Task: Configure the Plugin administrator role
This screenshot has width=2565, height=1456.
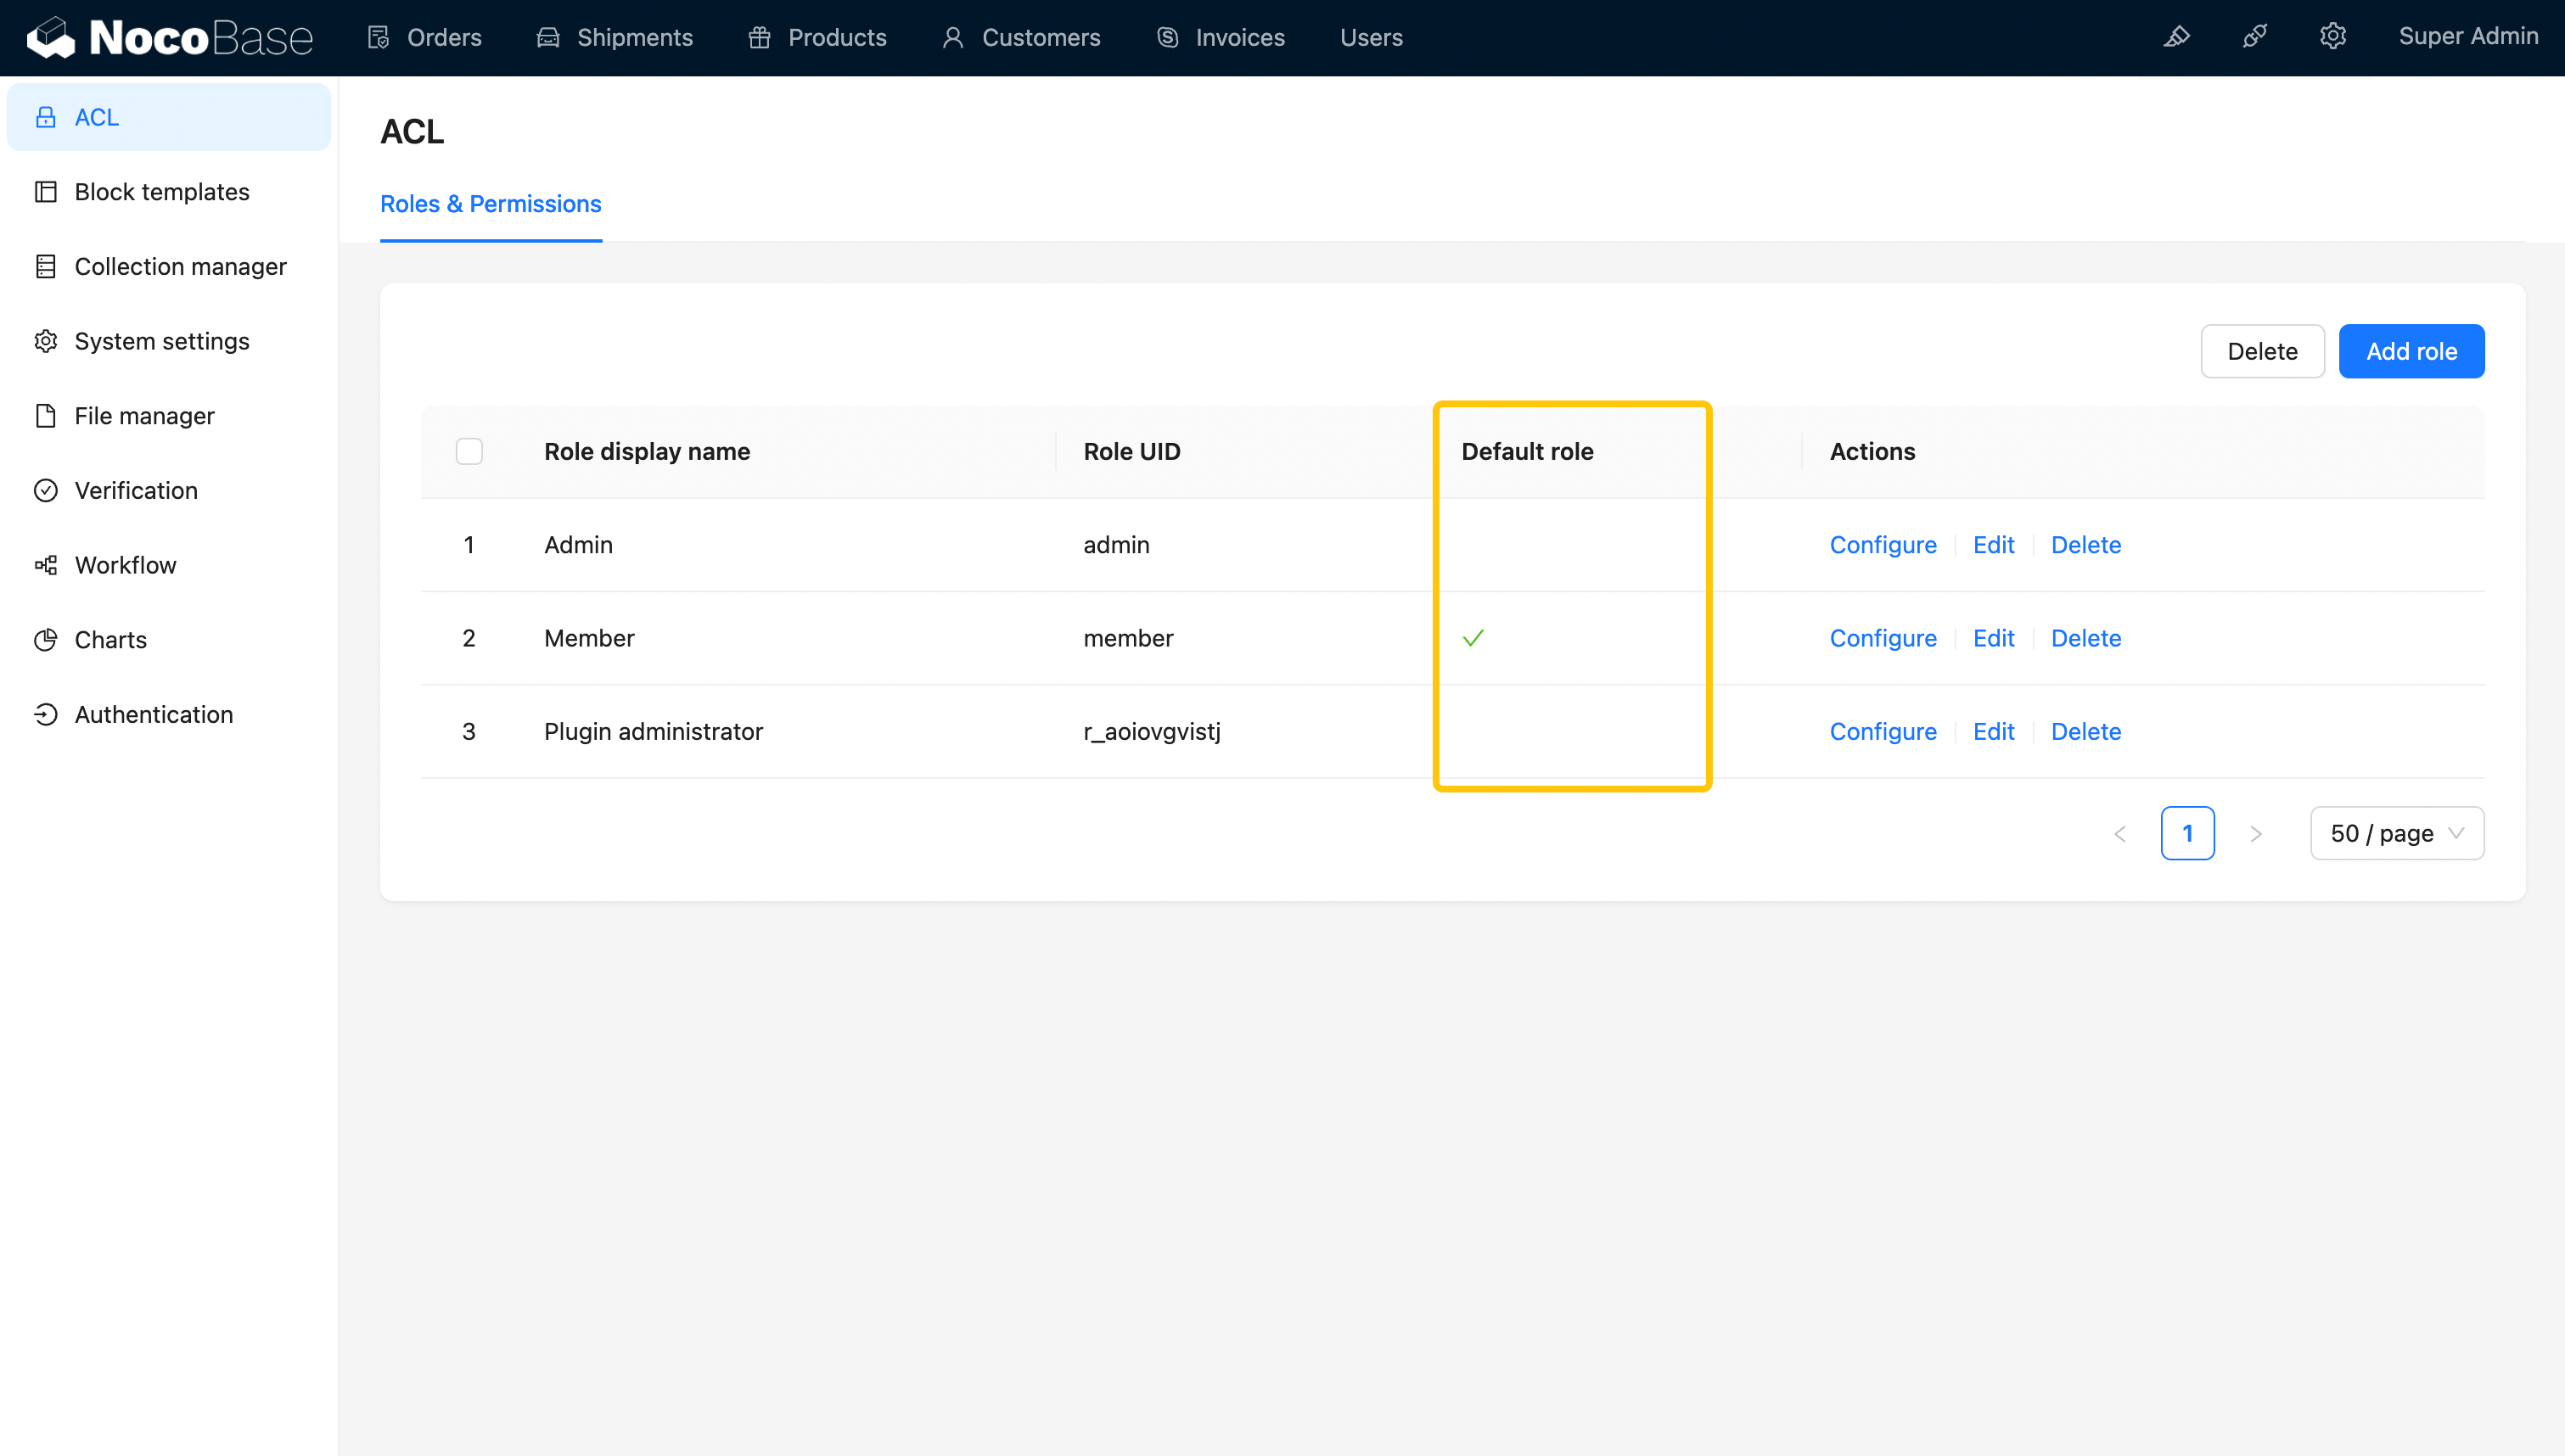Action: pos(1882,731)
